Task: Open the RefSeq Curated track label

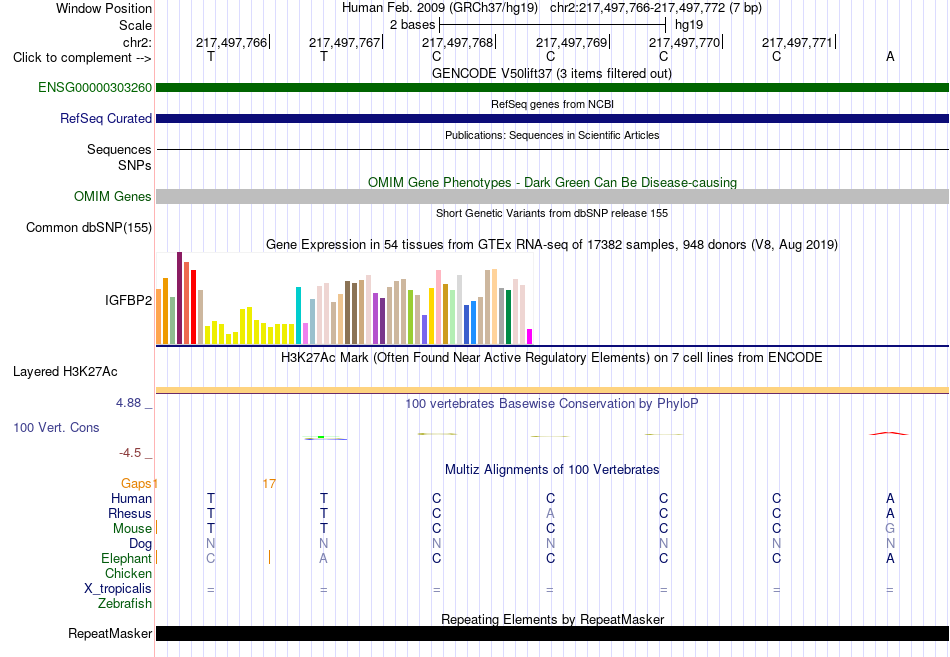Action: 105,119
